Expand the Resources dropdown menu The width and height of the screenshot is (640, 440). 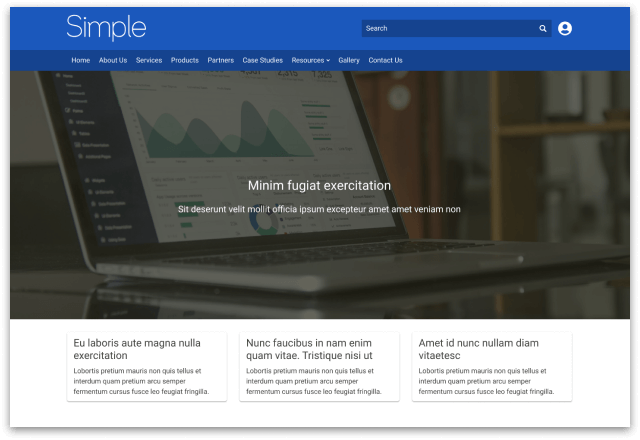click(310, 60)
